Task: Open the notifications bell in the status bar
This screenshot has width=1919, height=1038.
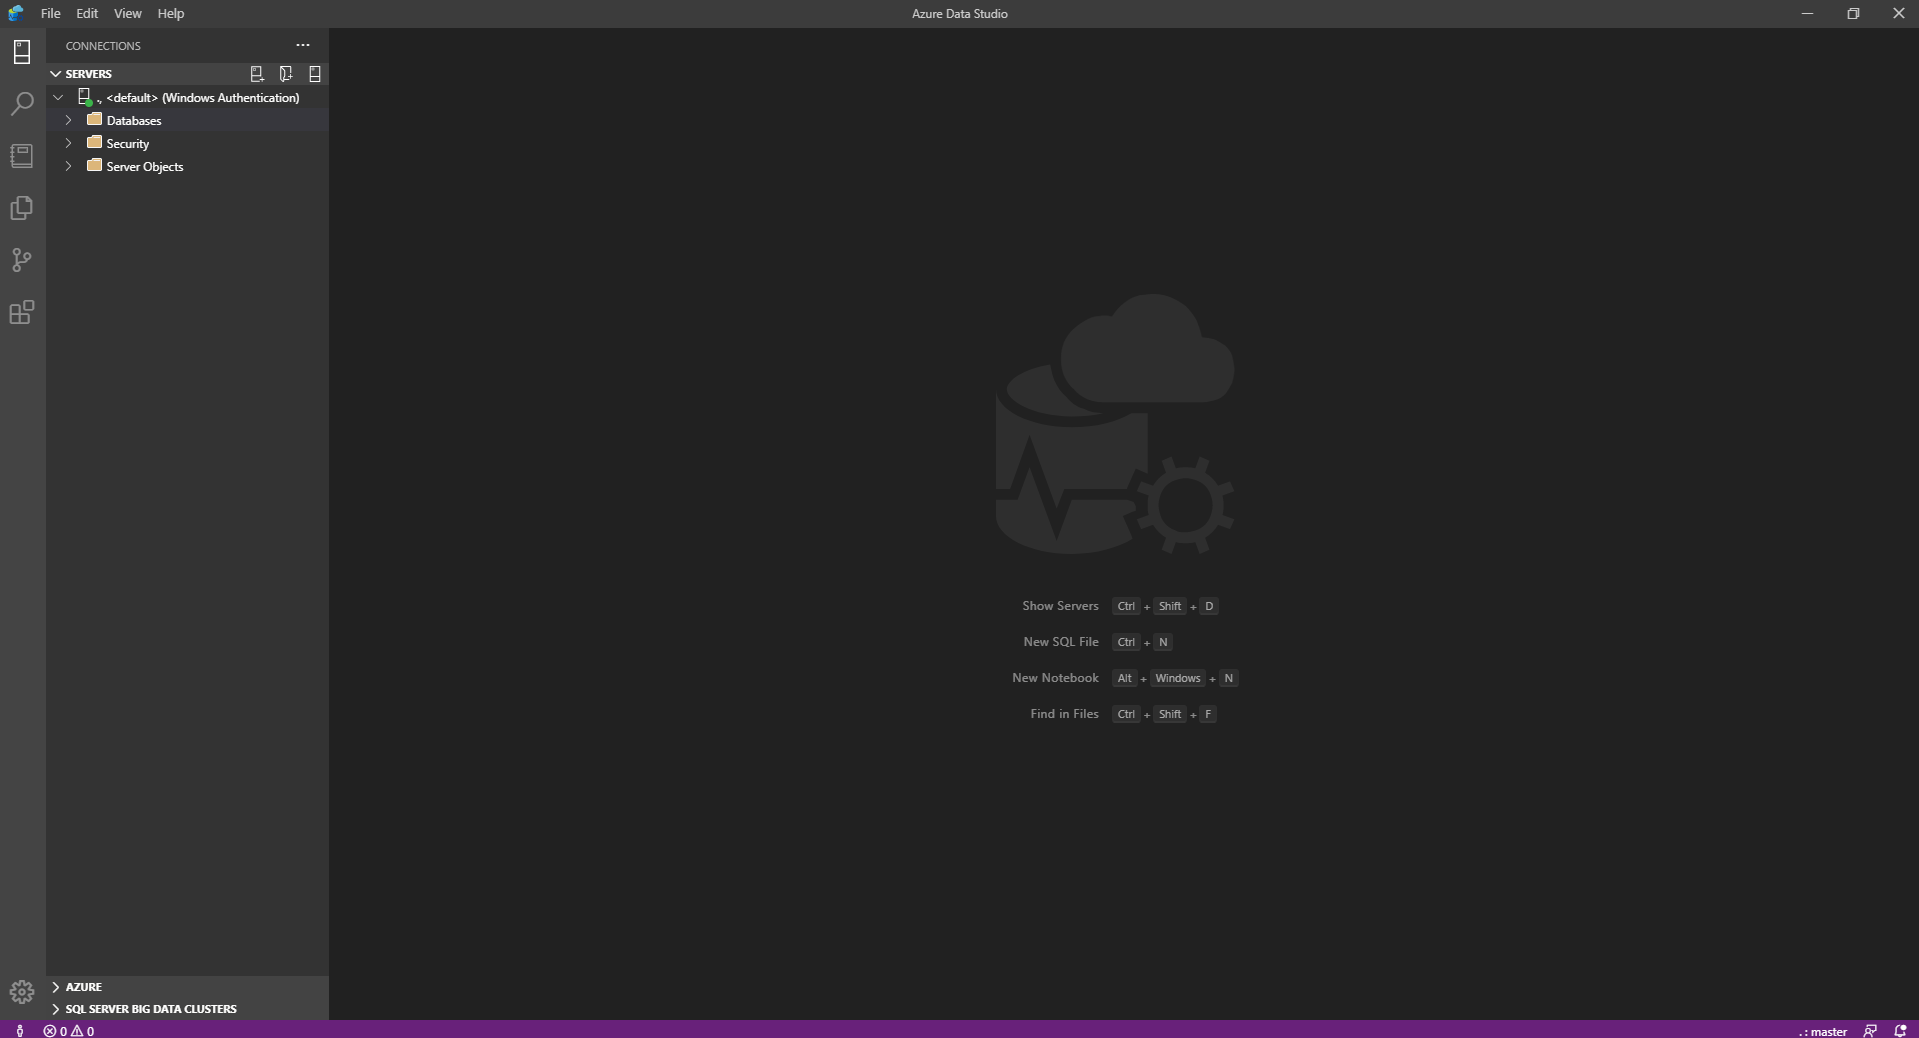Action: pyautogui.click(x=1900, y=1031)
